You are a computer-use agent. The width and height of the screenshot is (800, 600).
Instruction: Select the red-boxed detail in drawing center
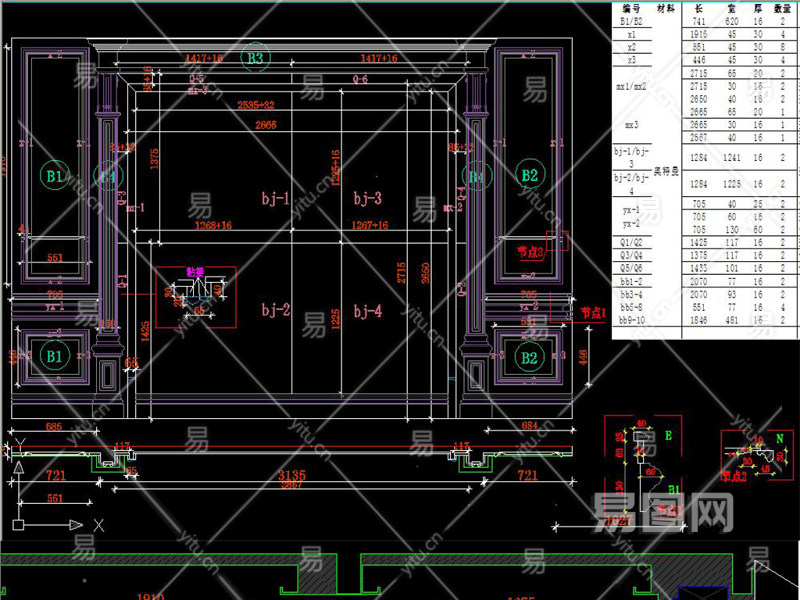(194, 295)
